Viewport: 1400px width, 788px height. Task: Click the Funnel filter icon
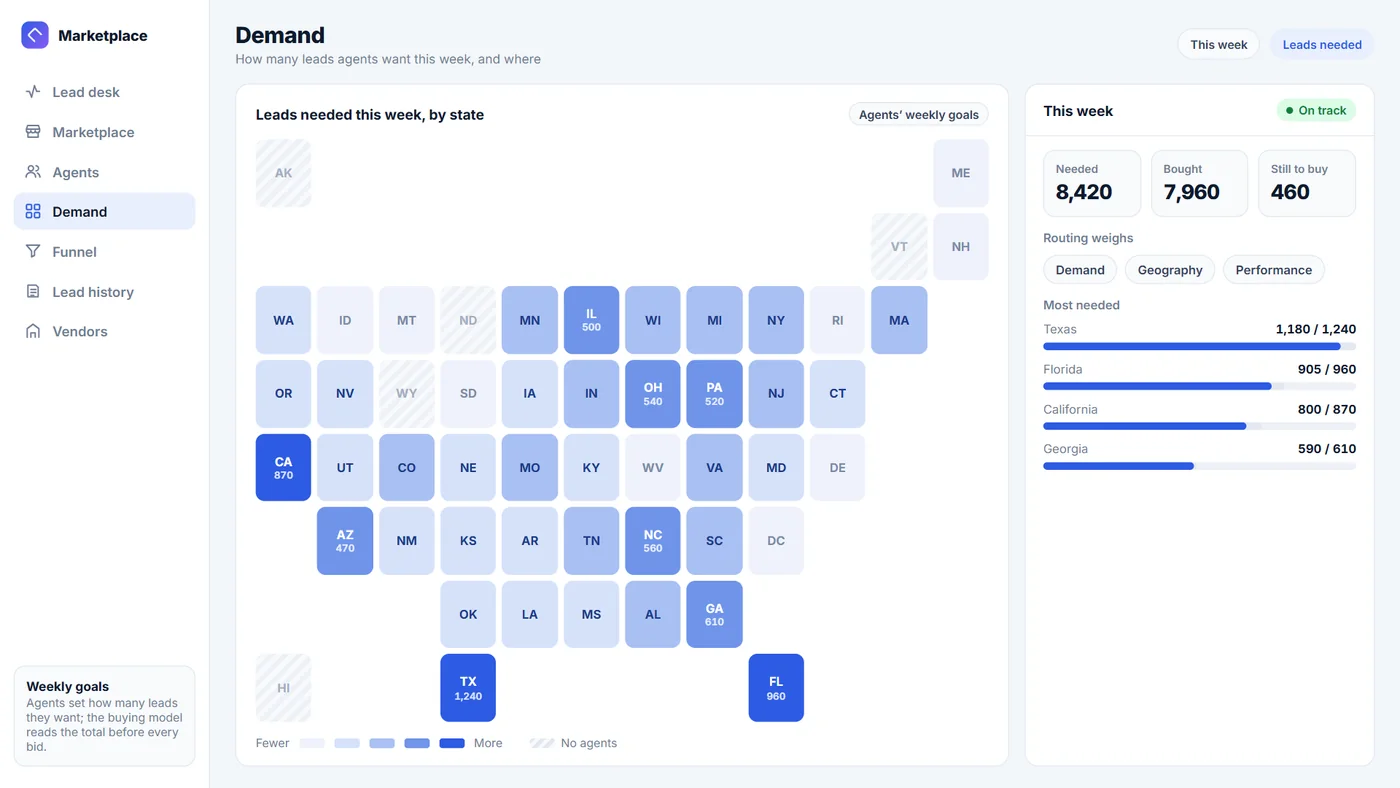tap(33, 252)
